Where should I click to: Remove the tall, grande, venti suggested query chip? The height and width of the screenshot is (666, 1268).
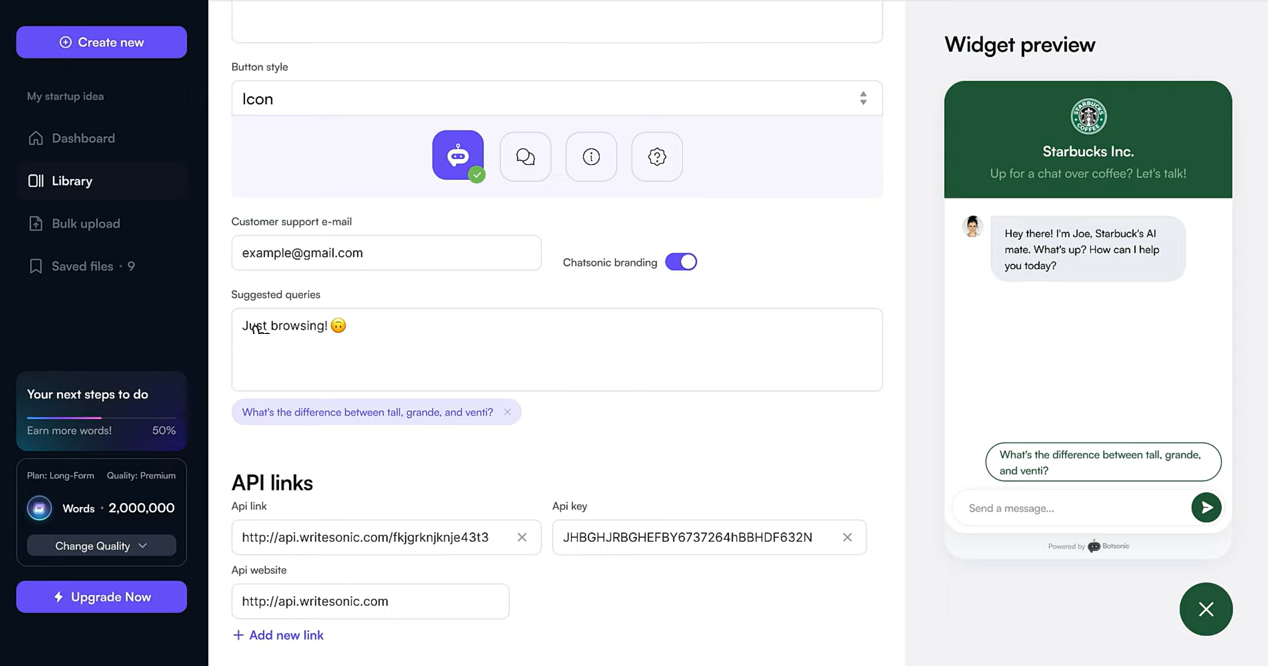click(x=507, y=412)
